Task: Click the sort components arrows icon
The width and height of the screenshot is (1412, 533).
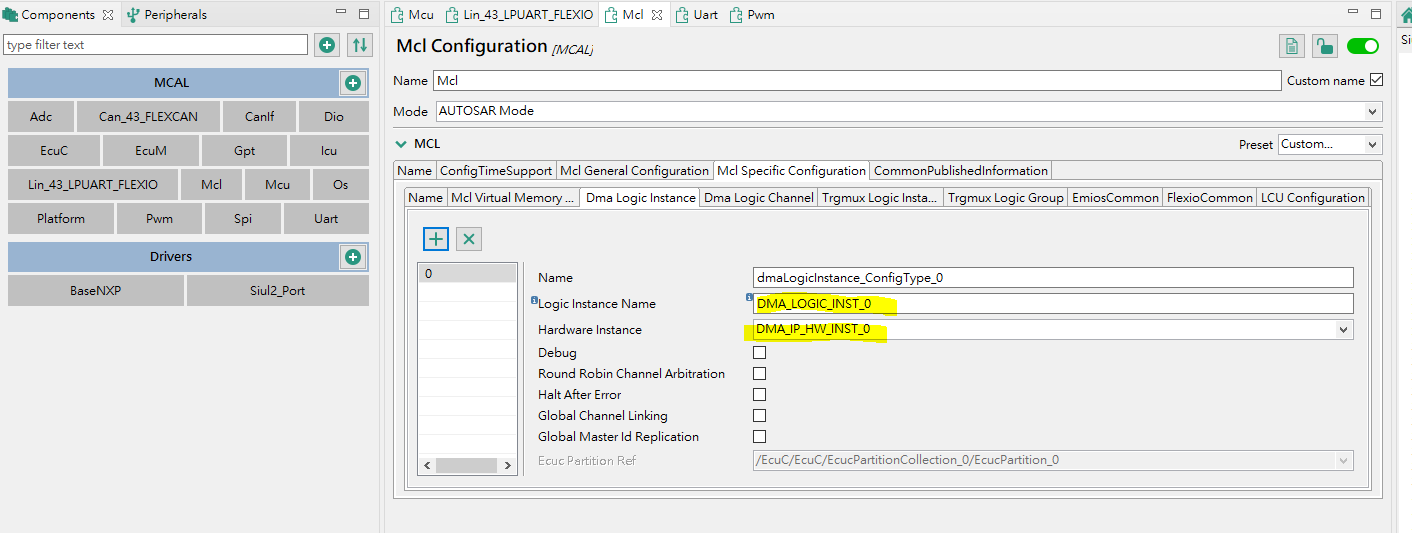Action: (360, 45)
